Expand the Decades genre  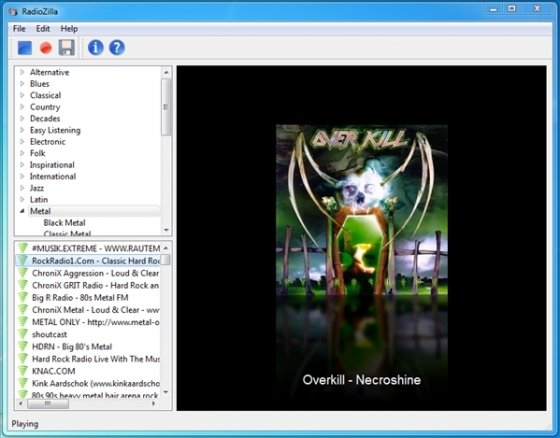click(22, 118)
